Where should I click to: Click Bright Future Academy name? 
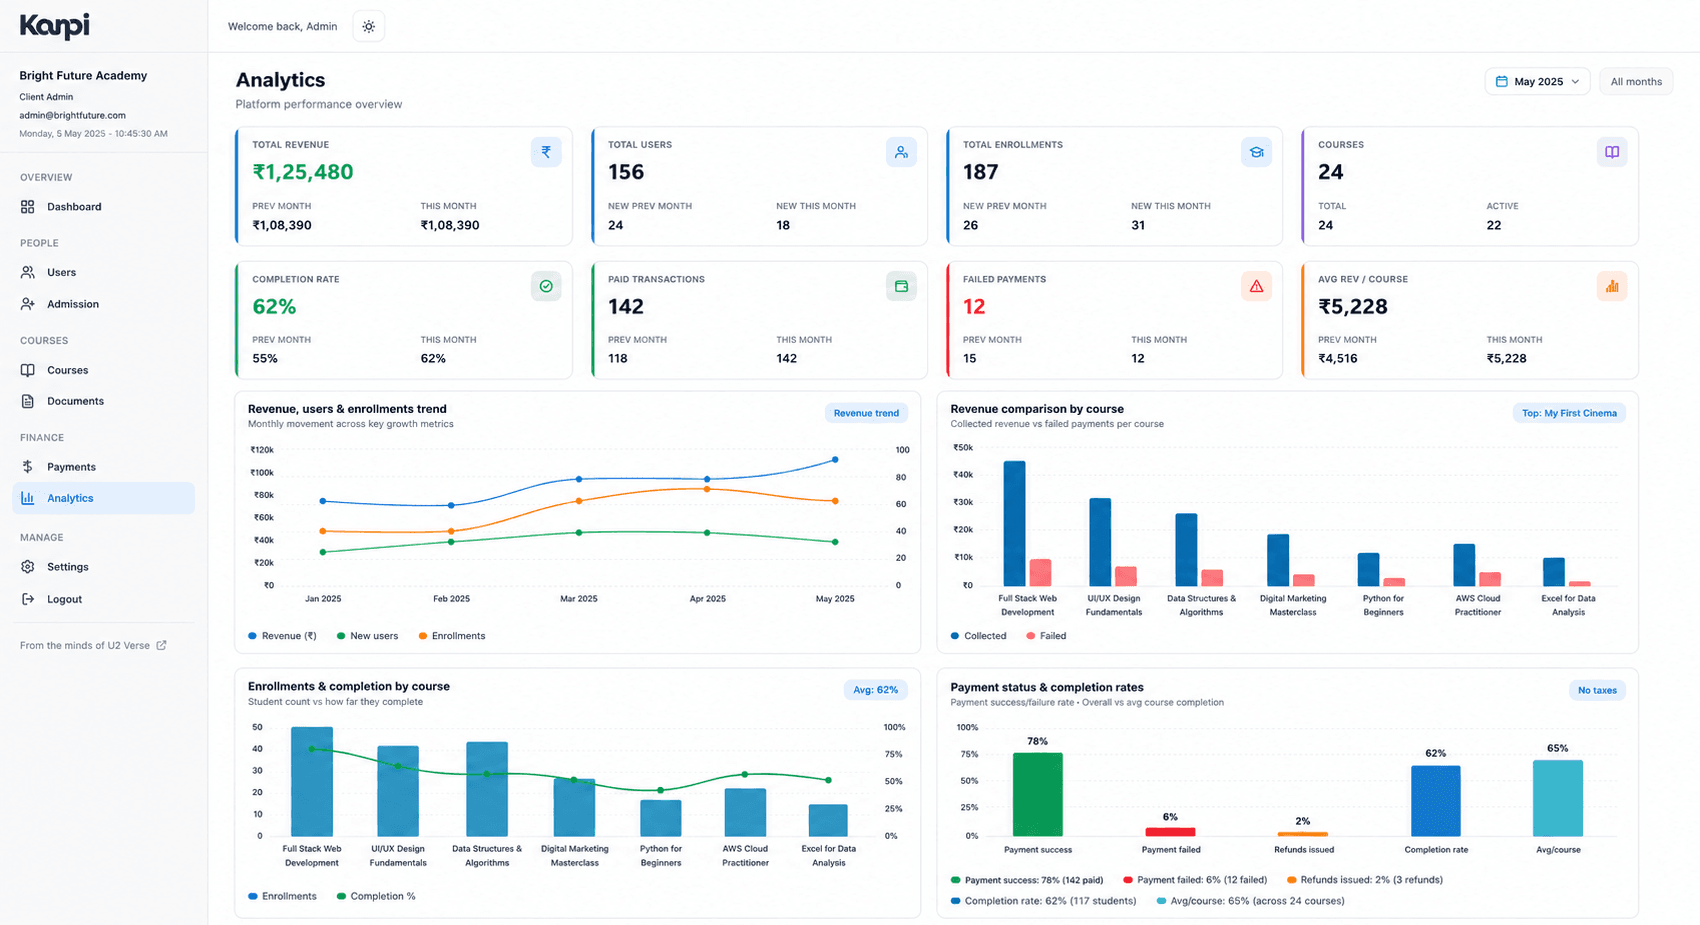tap(83, 75)
